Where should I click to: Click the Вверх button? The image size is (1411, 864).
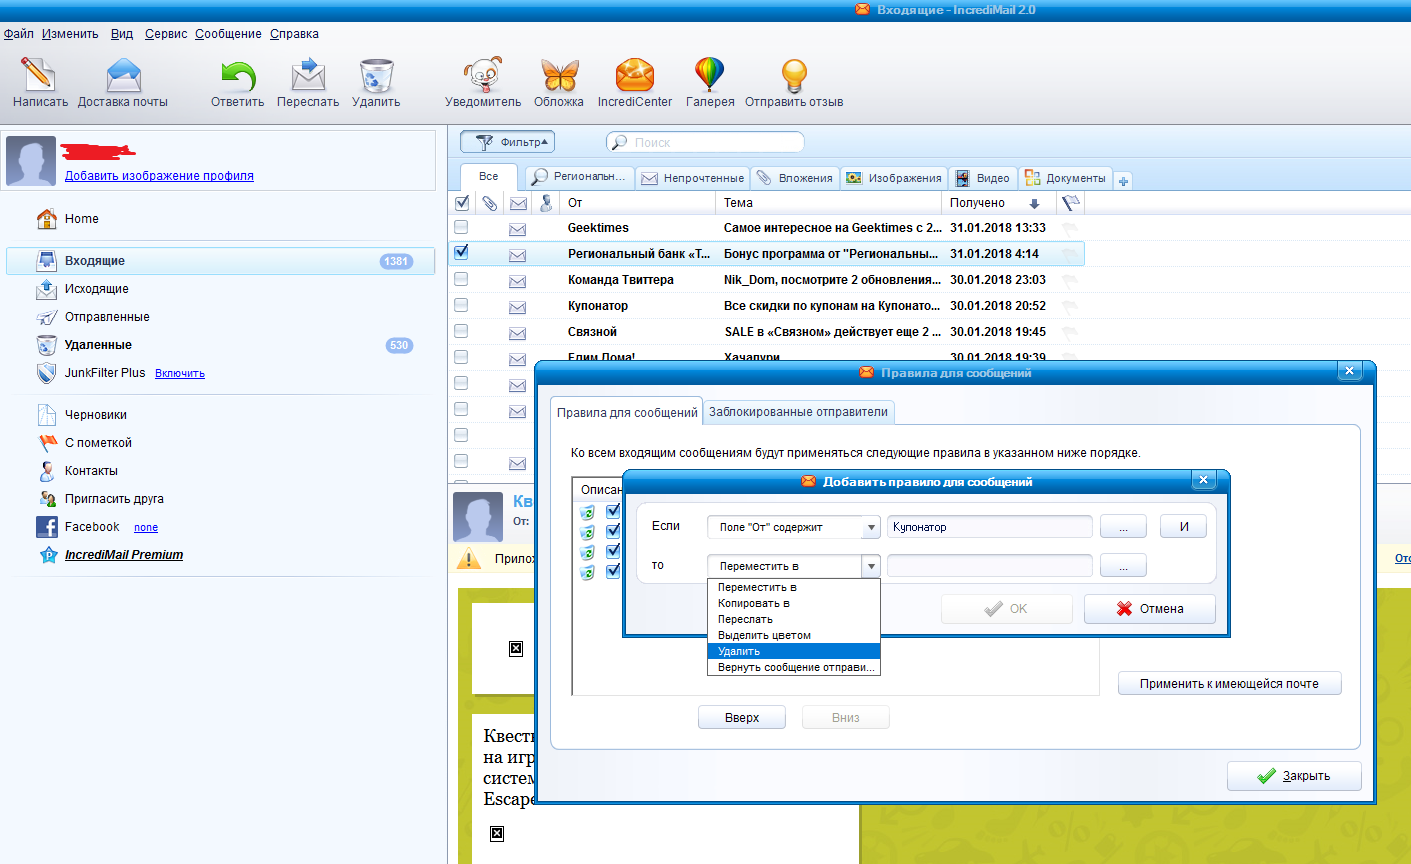(742, 718)
